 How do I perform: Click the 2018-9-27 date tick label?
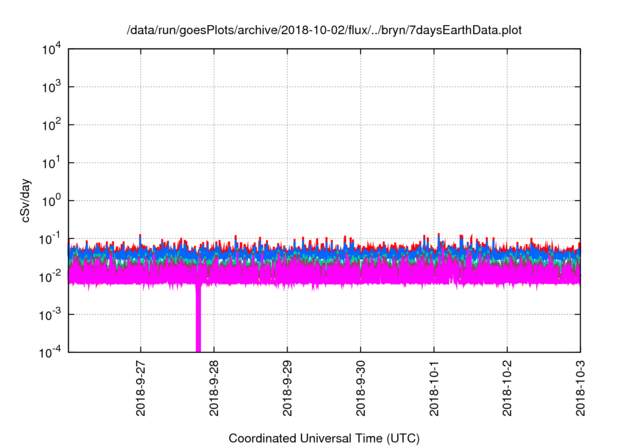141,388
